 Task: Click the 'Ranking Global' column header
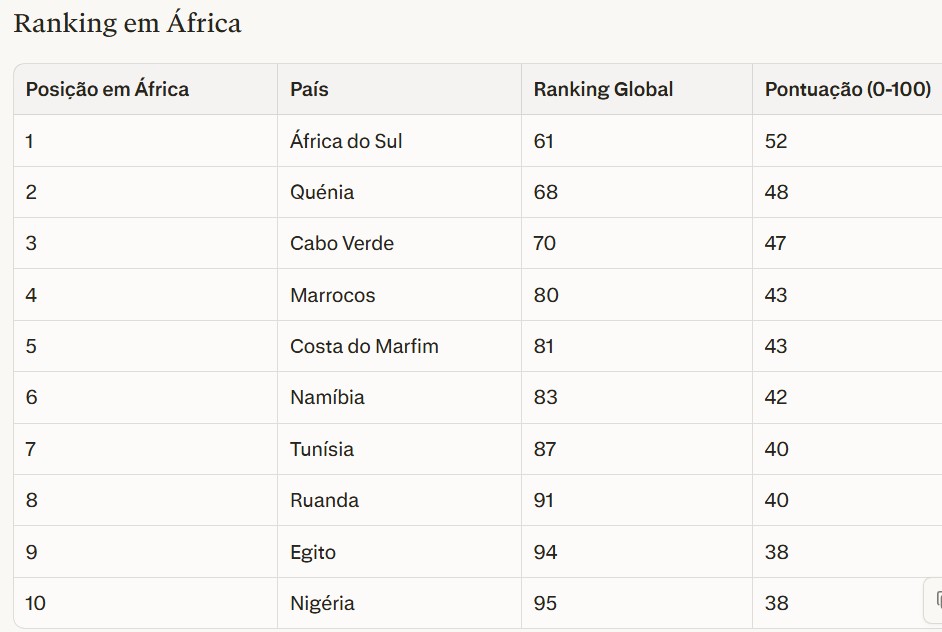click(x=603, y=89)
